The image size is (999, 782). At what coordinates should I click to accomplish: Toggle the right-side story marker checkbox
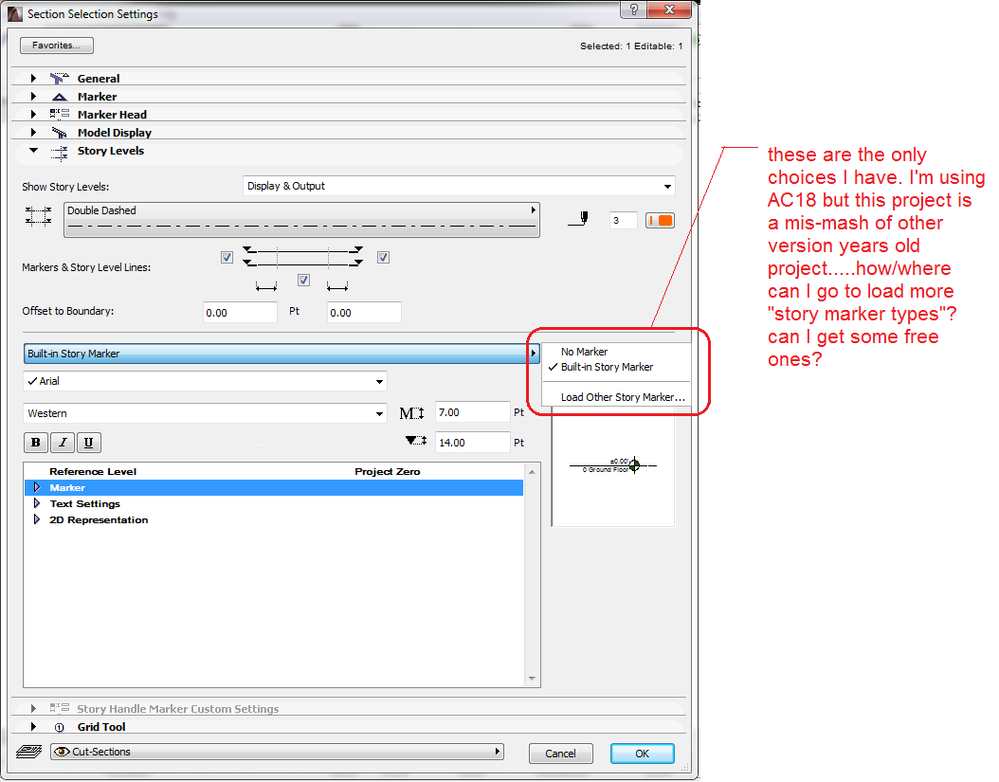coord(383,257)
